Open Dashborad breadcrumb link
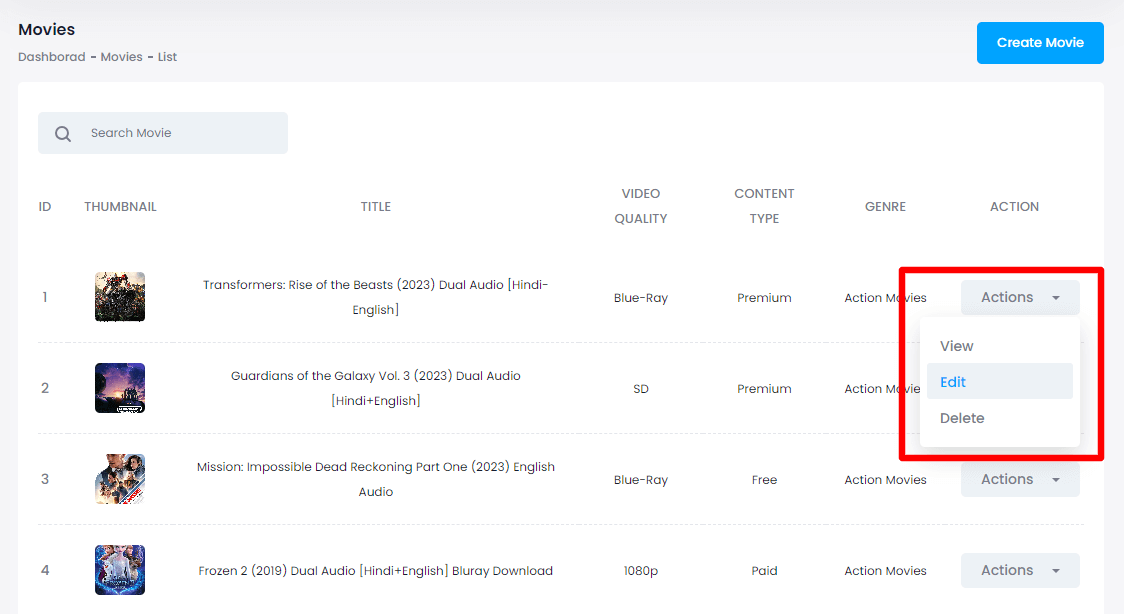 [x=52, y=57]
